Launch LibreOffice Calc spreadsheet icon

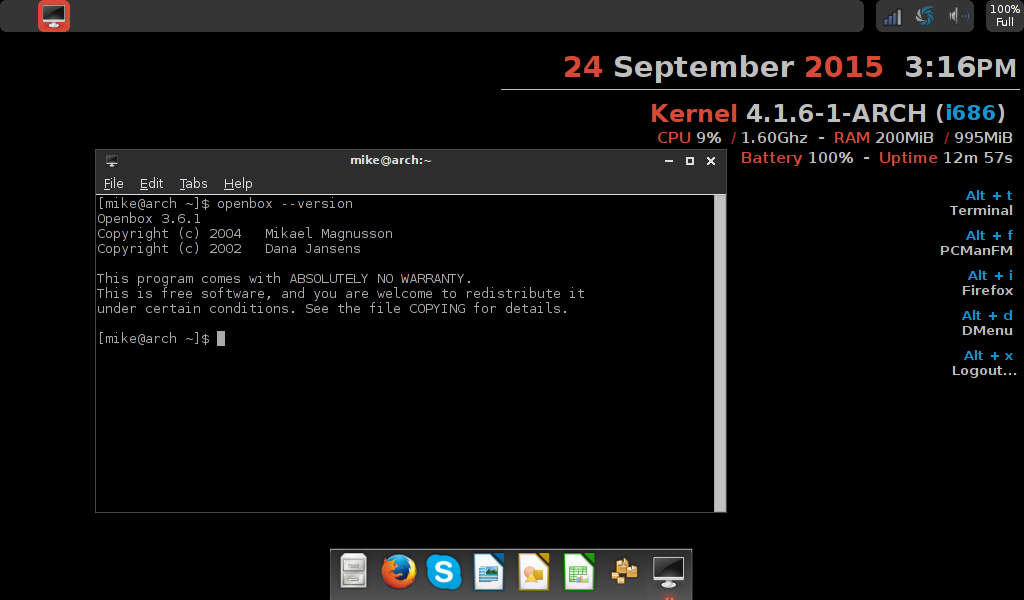[579, 572]
